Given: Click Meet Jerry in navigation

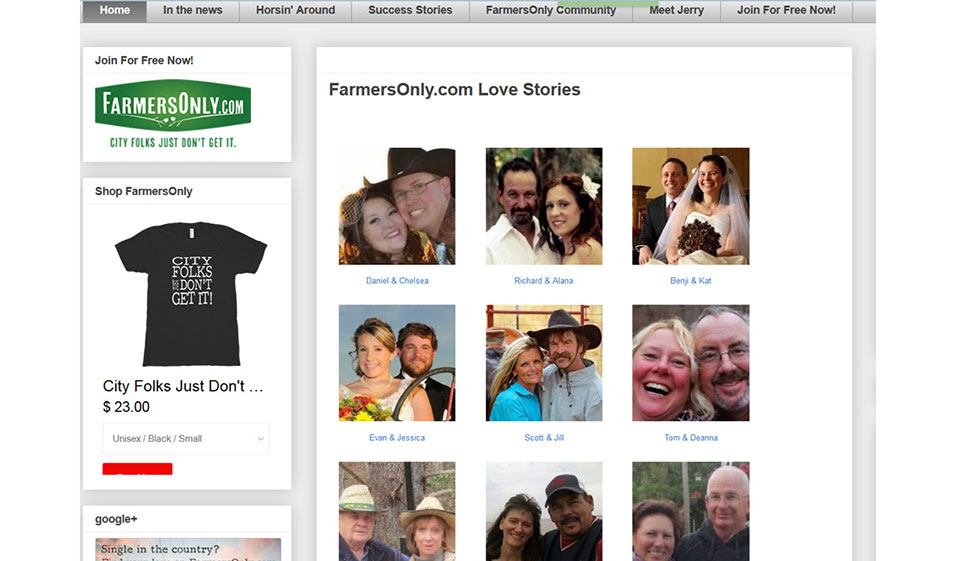Looking at the screenshot, I should (x=676, y=11).
